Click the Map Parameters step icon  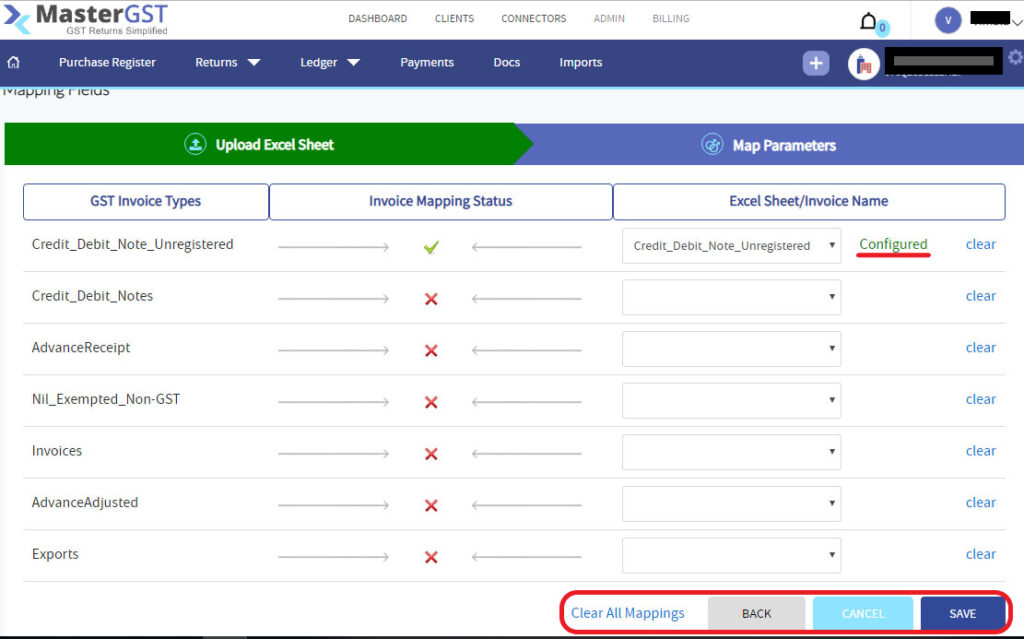tap(713, 144)
